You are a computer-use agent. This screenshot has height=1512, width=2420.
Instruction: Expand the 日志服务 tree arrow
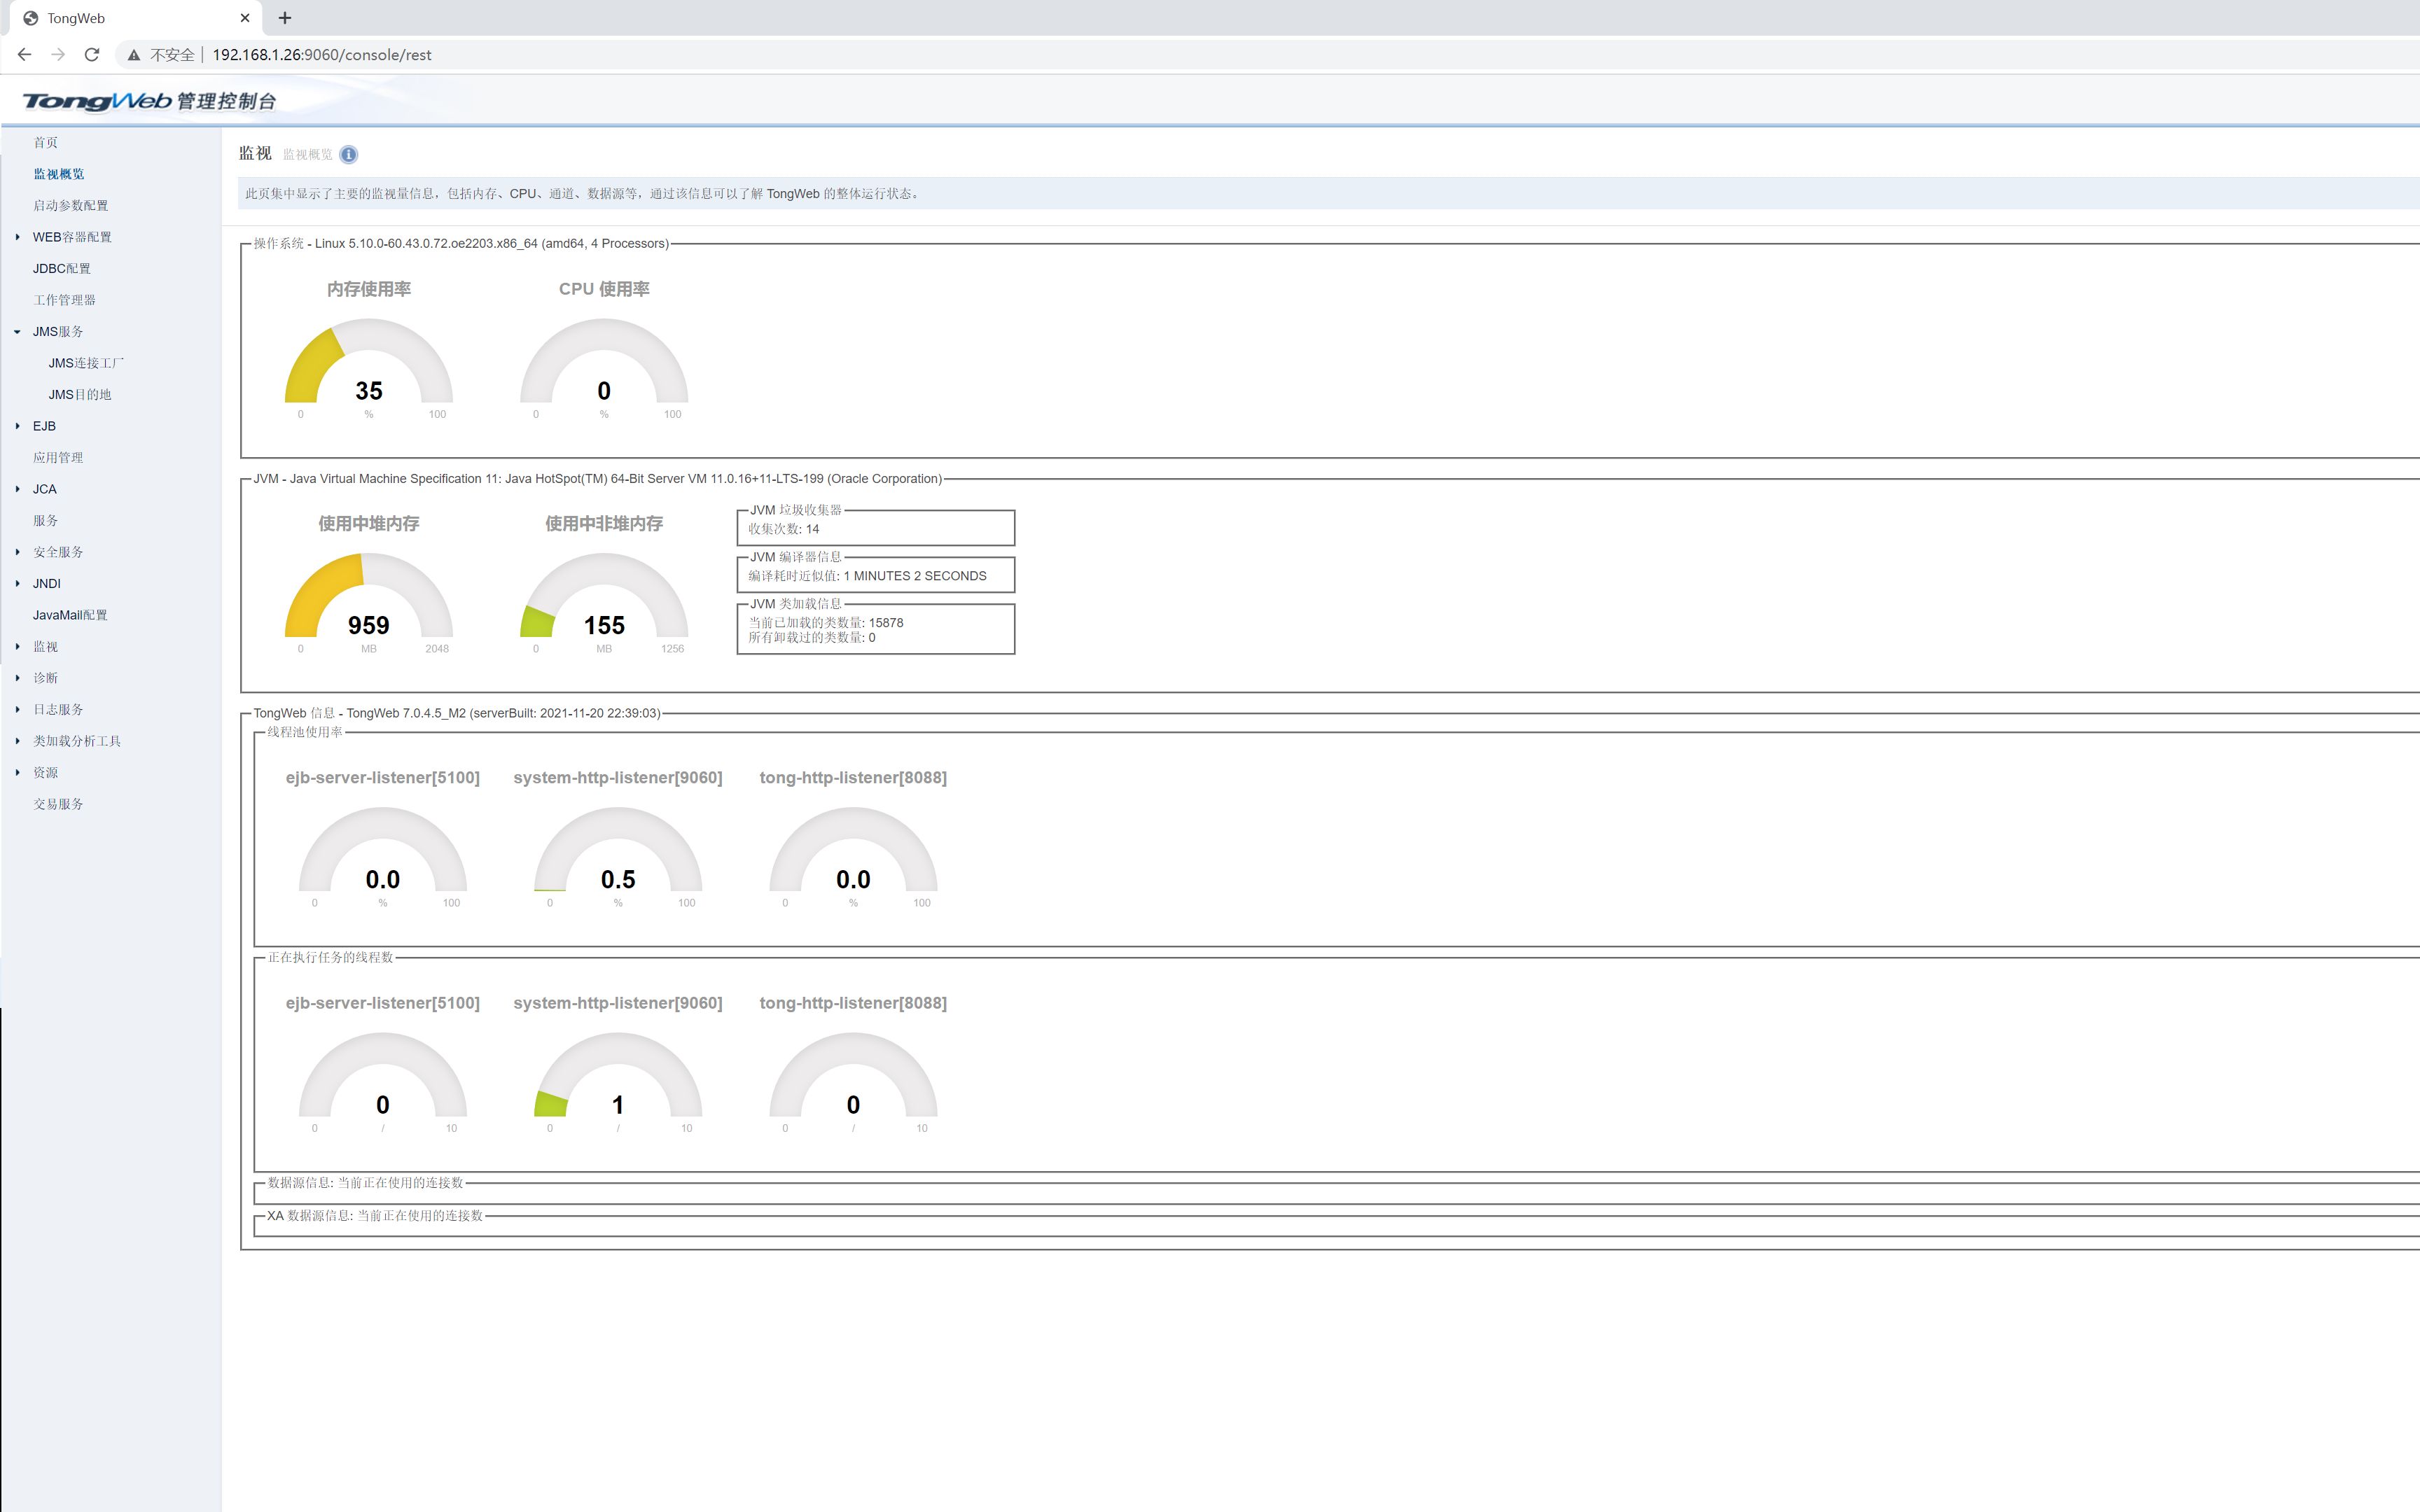18,709
